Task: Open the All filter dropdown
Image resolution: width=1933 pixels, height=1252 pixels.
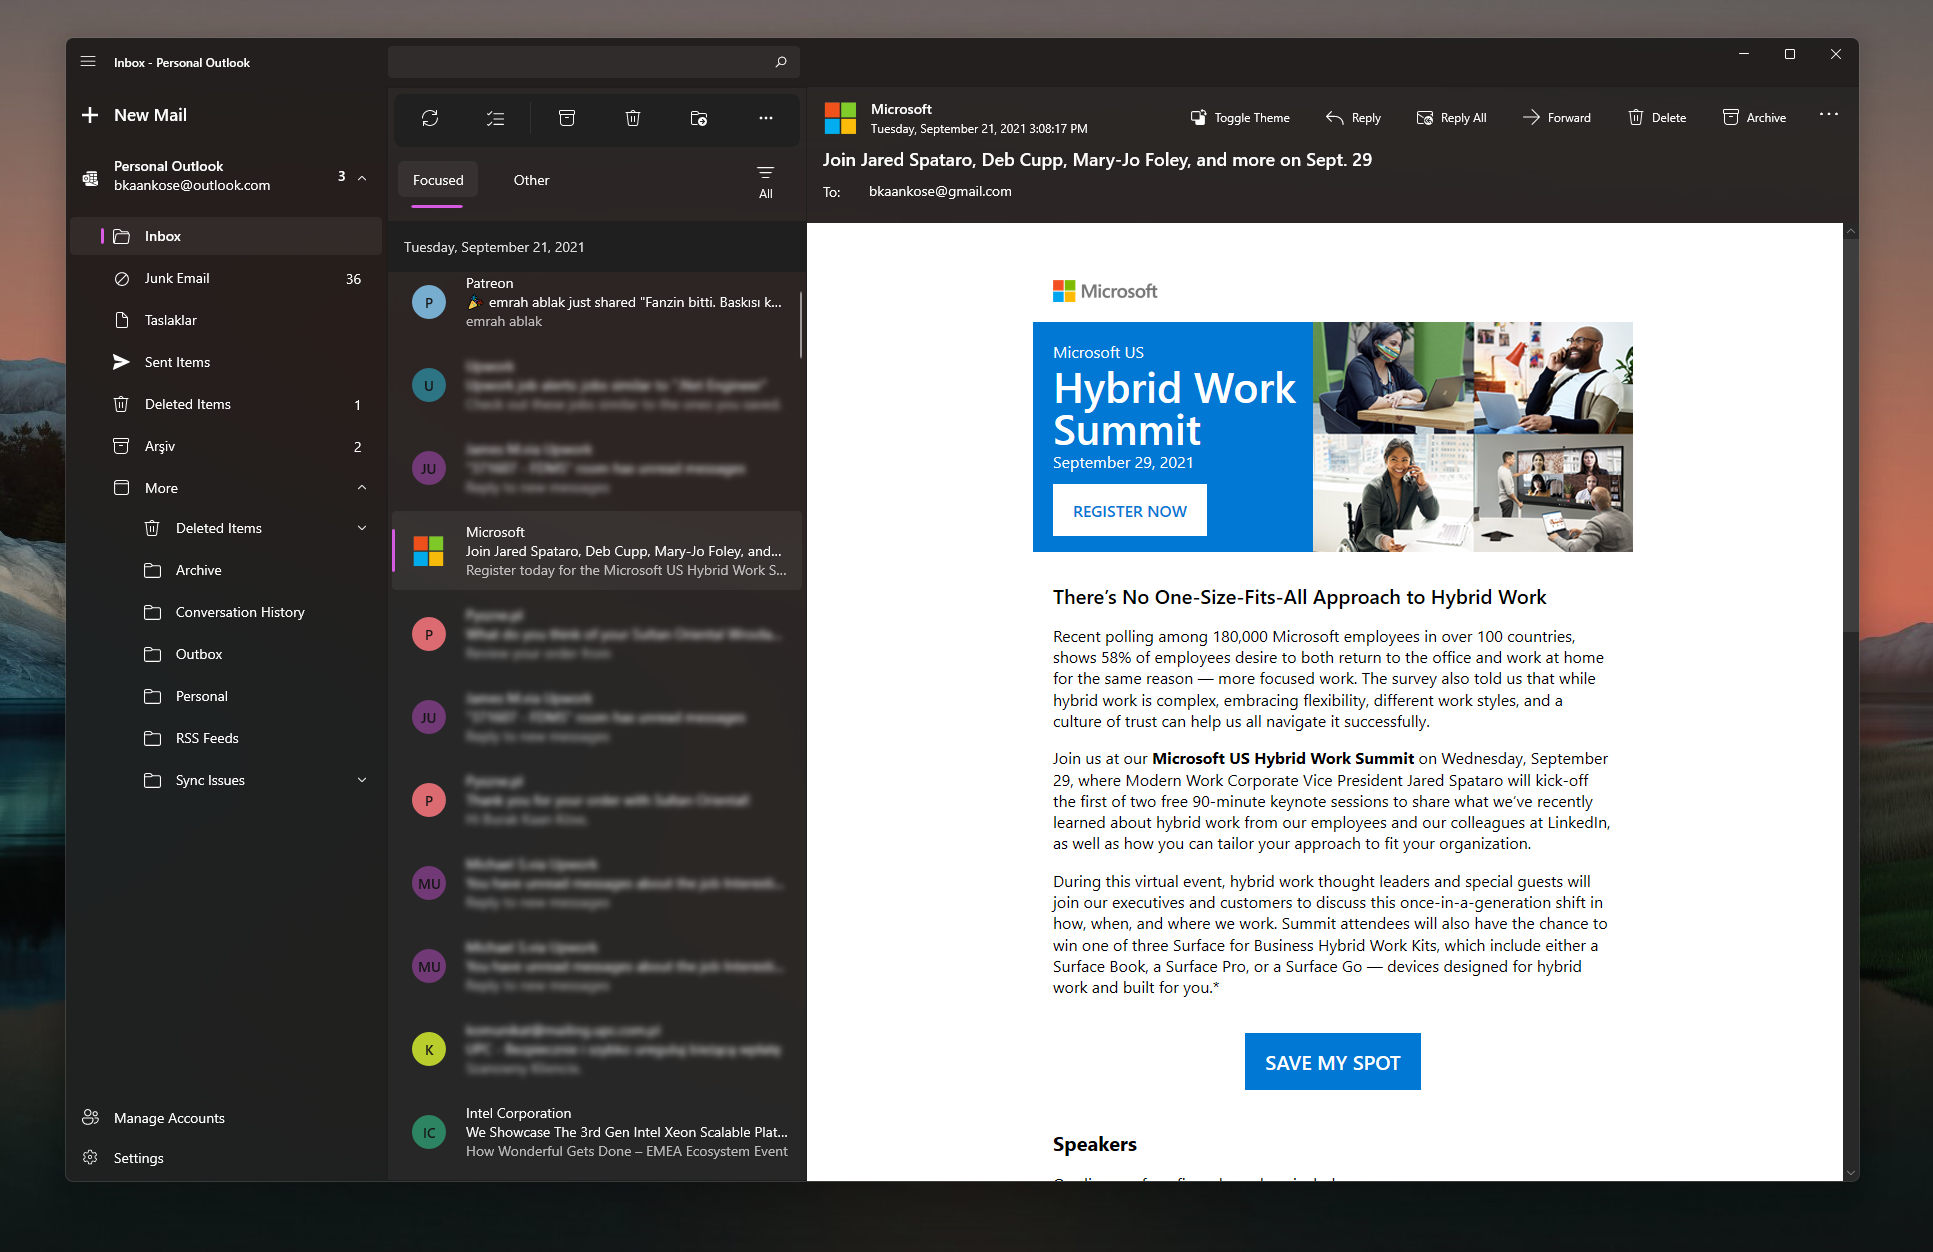Action: (x=765, y=181)
